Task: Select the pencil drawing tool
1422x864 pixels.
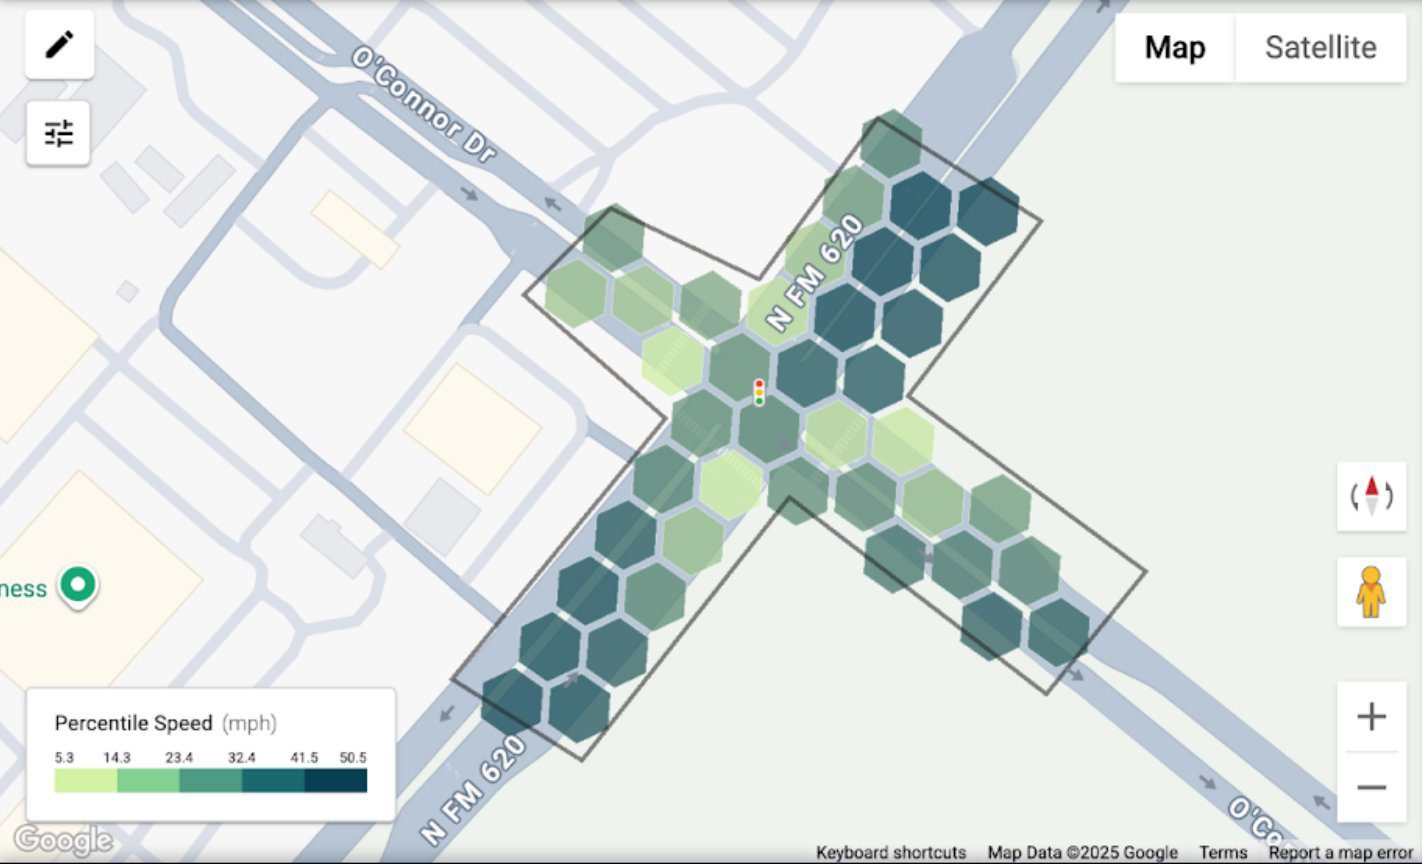Action: (58, 44)
